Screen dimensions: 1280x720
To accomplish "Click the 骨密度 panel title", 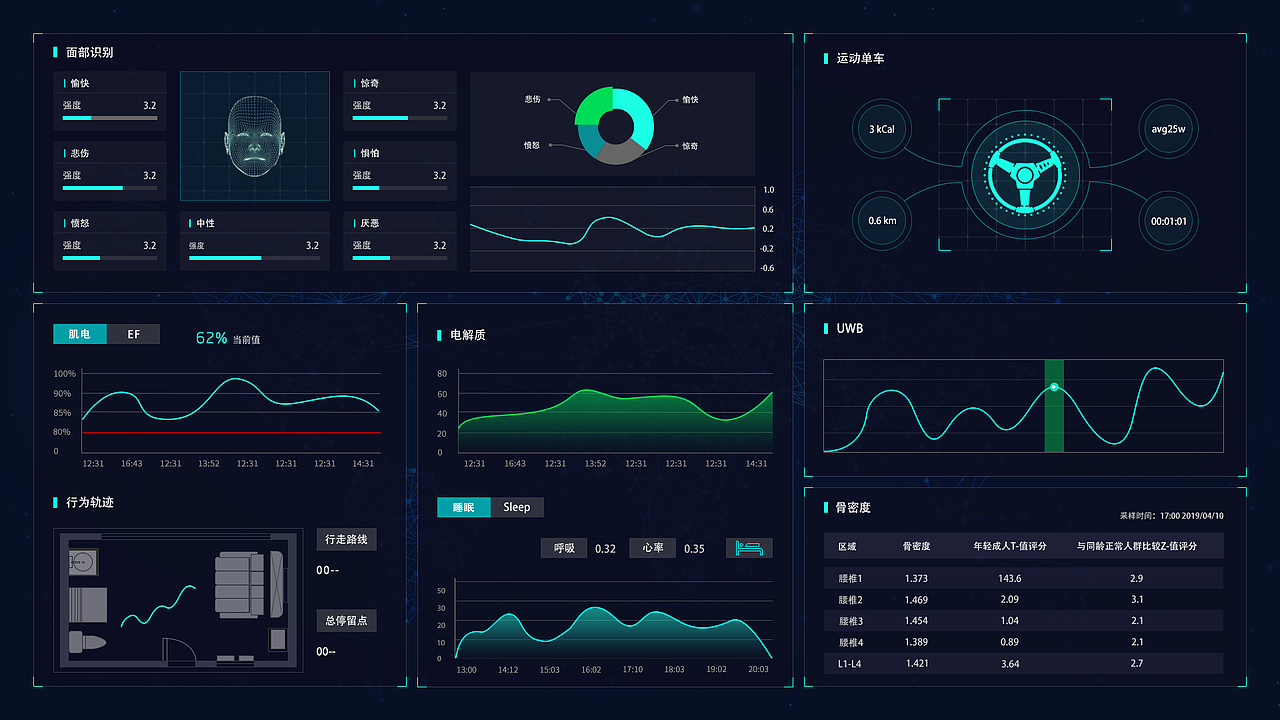I will [x=853, y=508].
